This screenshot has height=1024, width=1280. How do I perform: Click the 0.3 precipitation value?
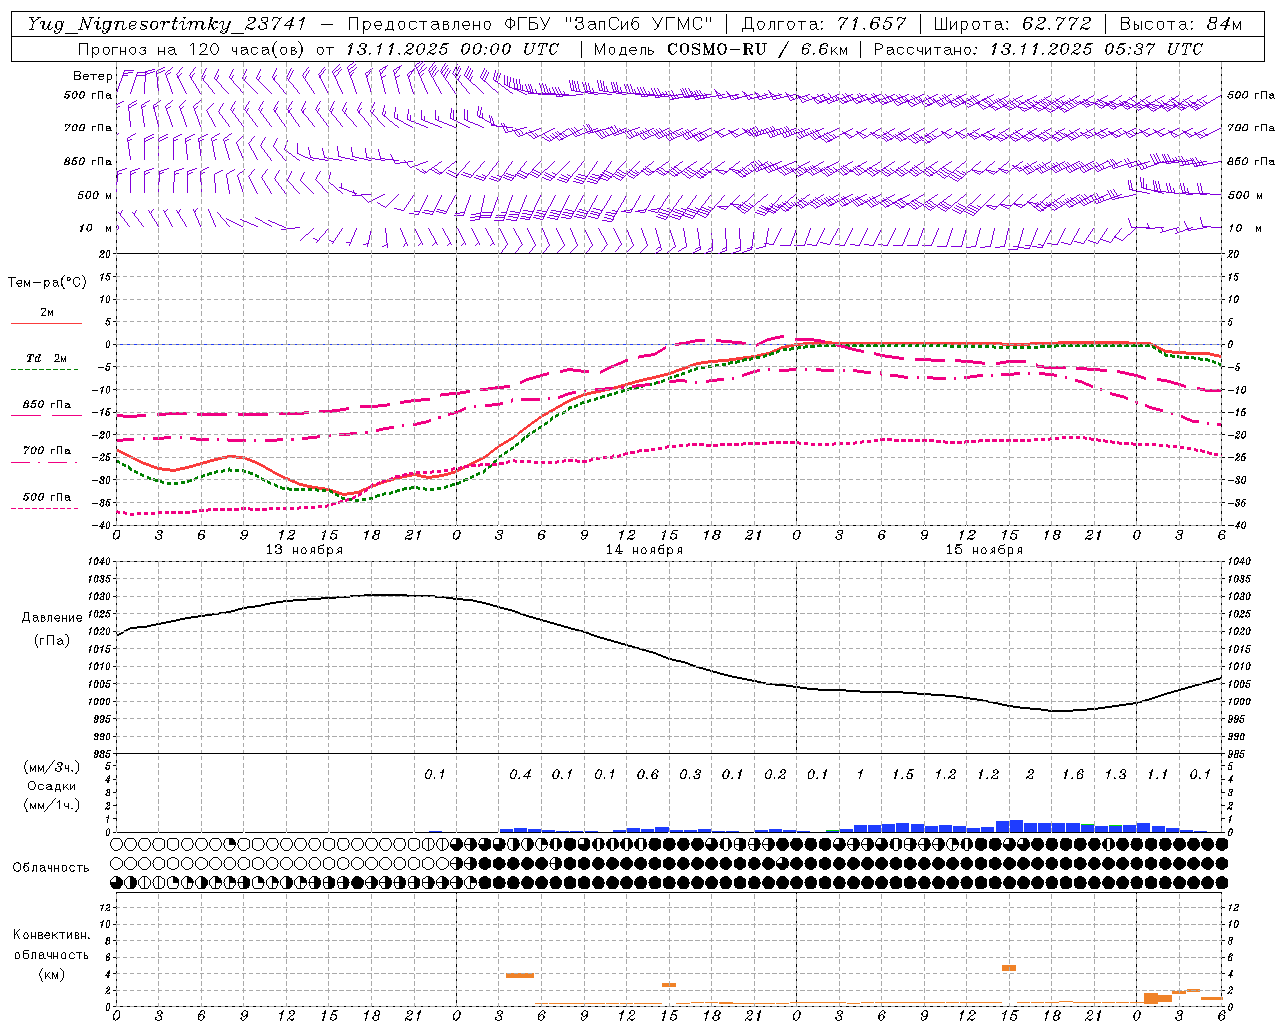690,775
